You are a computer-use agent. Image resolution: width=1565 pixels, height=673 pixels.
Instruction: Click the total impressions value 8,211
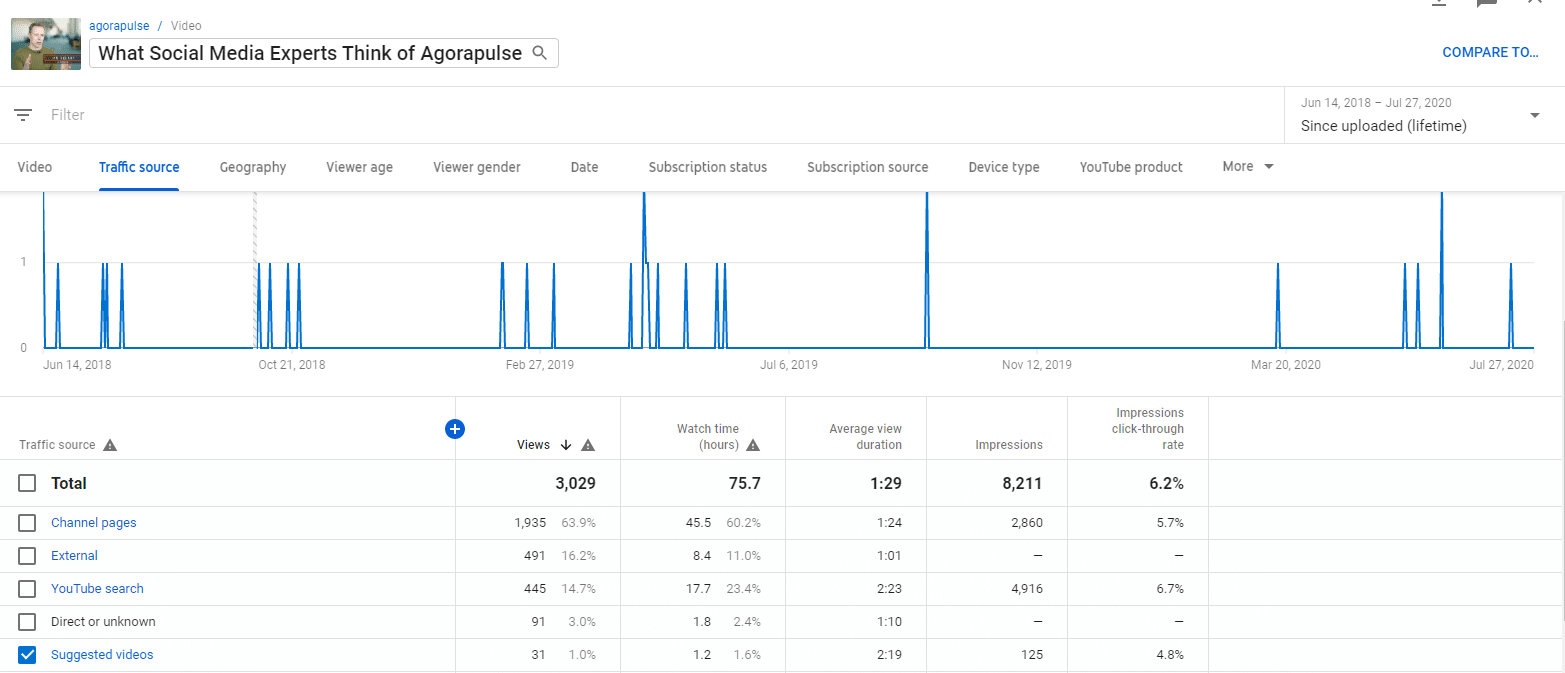click(1022, 483)
